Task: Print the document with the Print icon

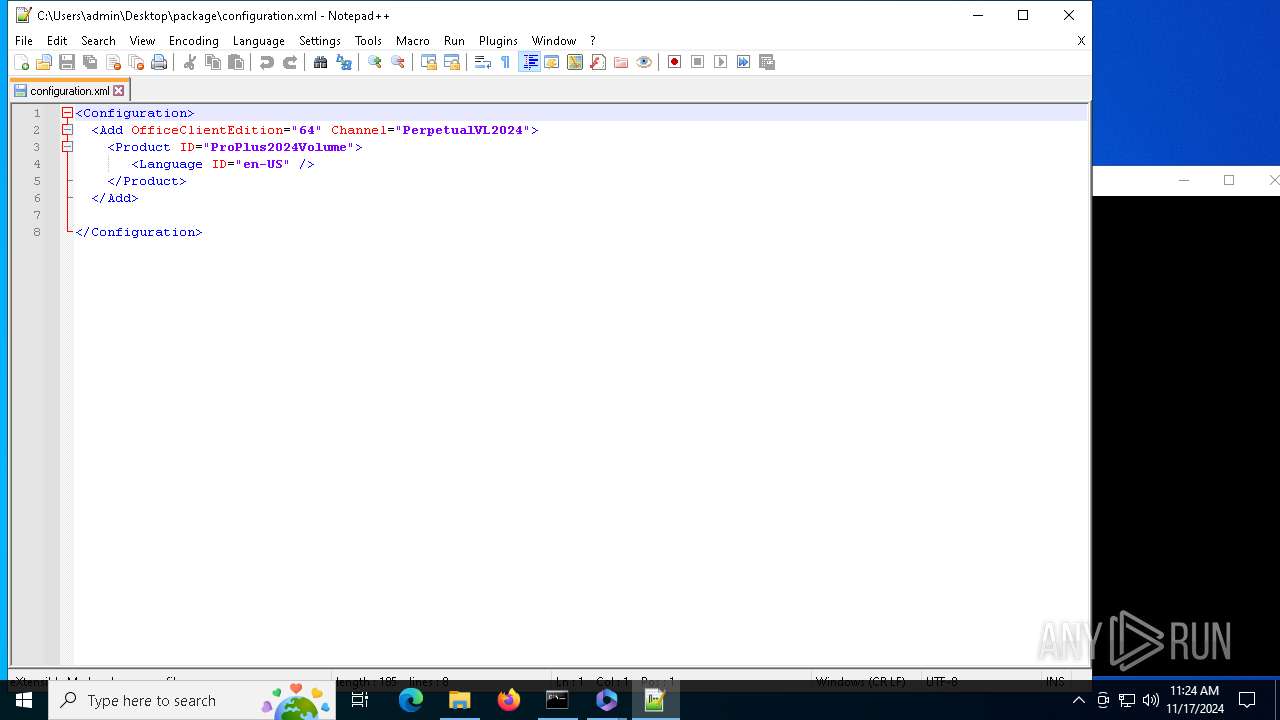Action: pyautogui.click(x=159, y=62)
